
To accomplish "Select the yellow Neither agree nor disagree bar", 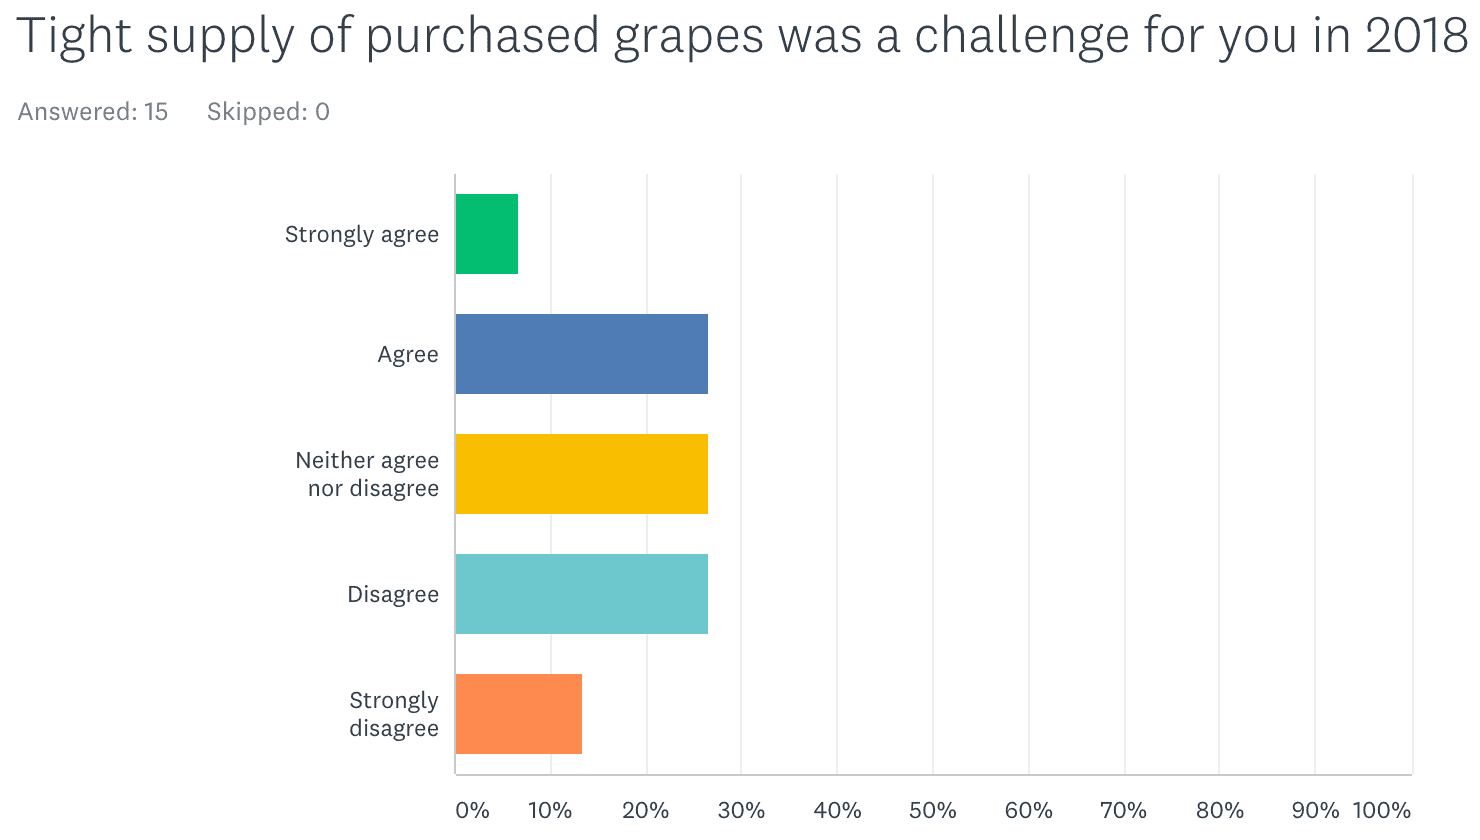I will coord(582,474).
